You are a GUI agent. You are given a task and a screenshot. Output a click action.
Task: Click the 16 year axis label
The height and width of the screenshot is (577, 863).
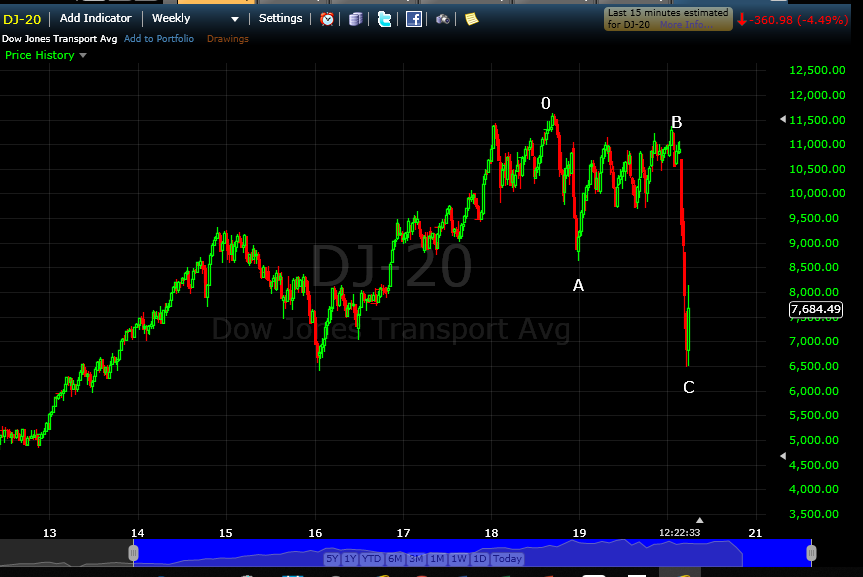click(x=315, y=533)
